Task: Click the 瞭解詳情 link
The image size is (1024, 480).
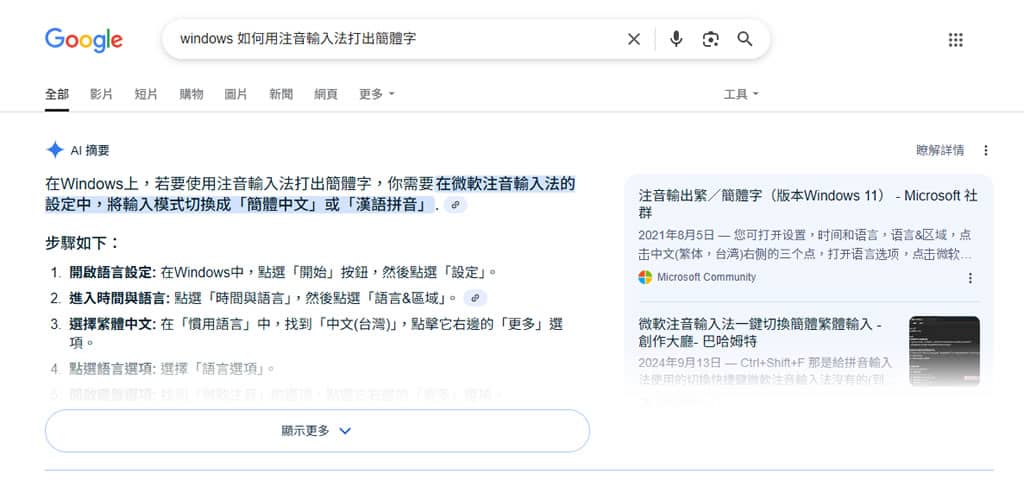Action: pyautogui.click(x=940, y=150)
